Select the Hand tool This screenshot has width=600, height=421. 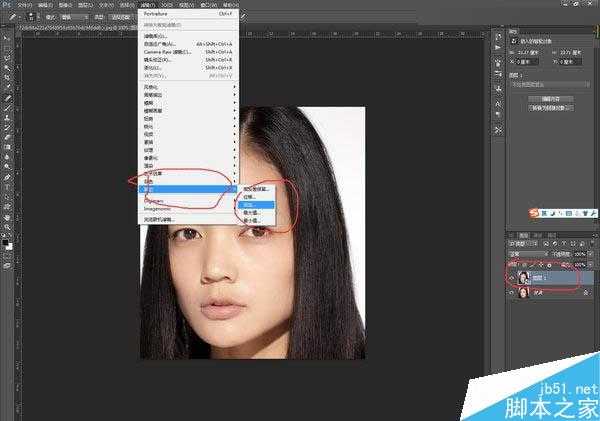[7, 218]
